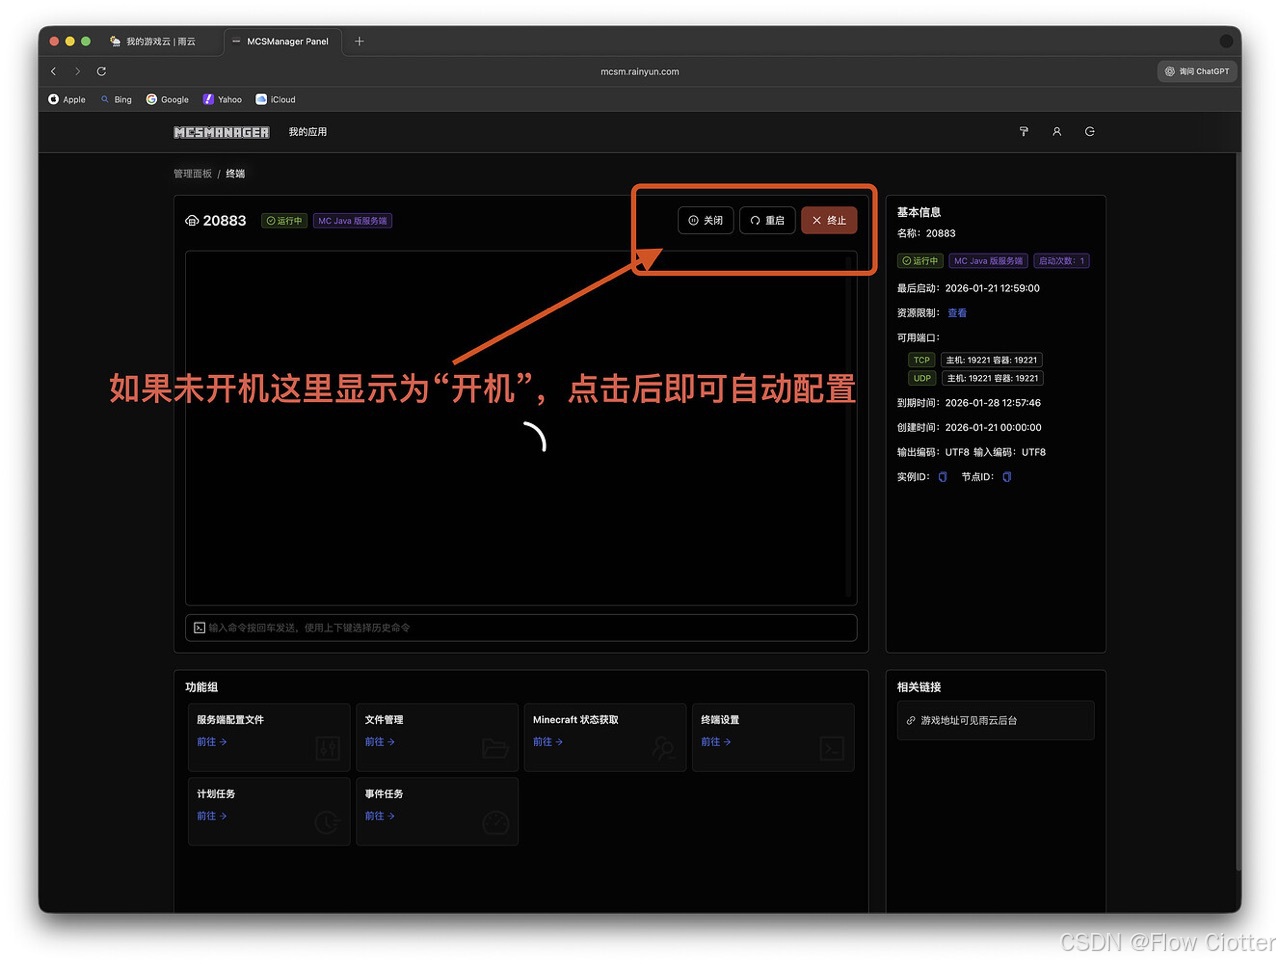Open the theme paint-roller icon in header
The image size is (1280, 964).
[1024, 132]
